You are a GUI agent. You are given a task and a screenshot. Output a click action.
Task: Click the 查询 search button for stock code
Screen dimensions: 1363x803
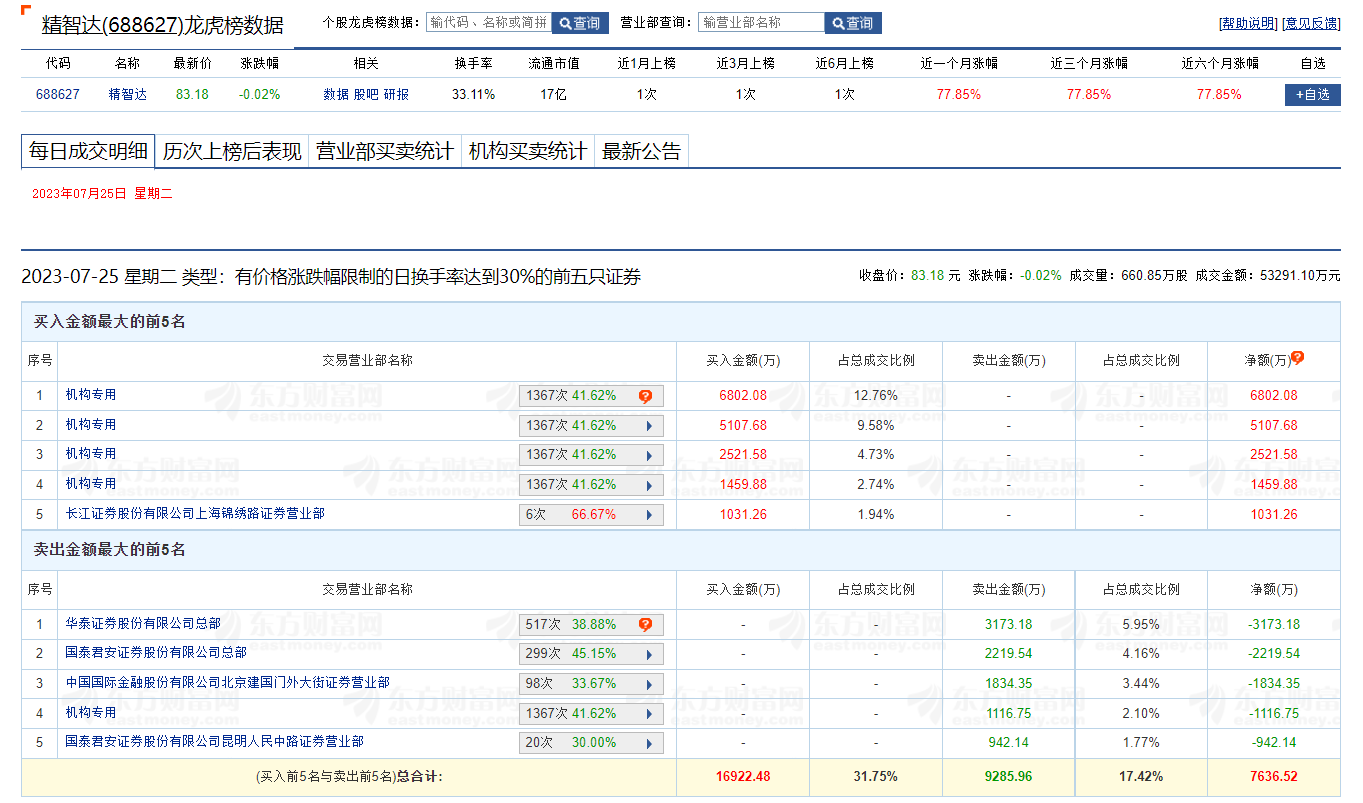coord(580,23)
